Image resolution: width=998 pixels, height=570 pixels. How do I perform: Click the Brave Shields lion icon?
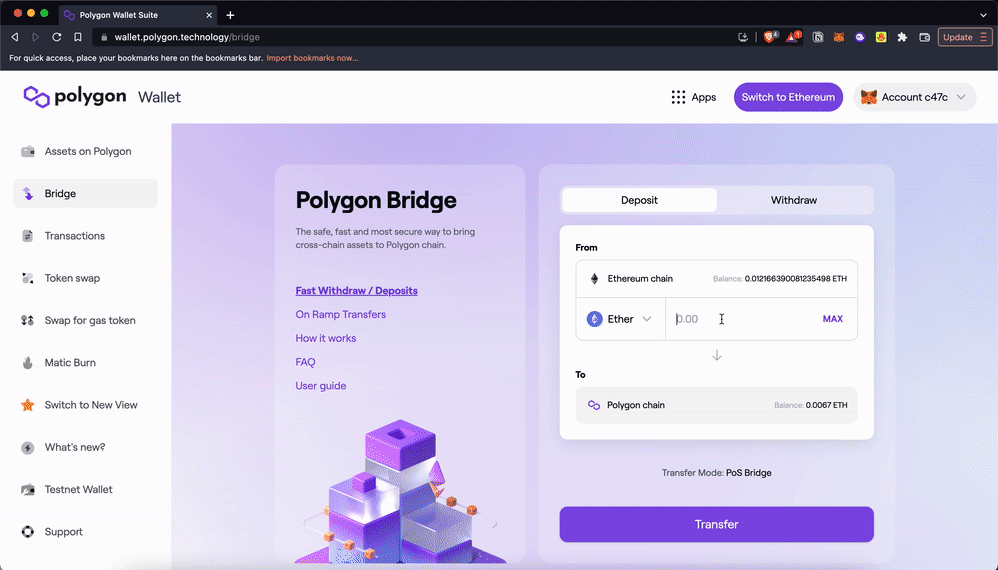[x=770, y=37]
